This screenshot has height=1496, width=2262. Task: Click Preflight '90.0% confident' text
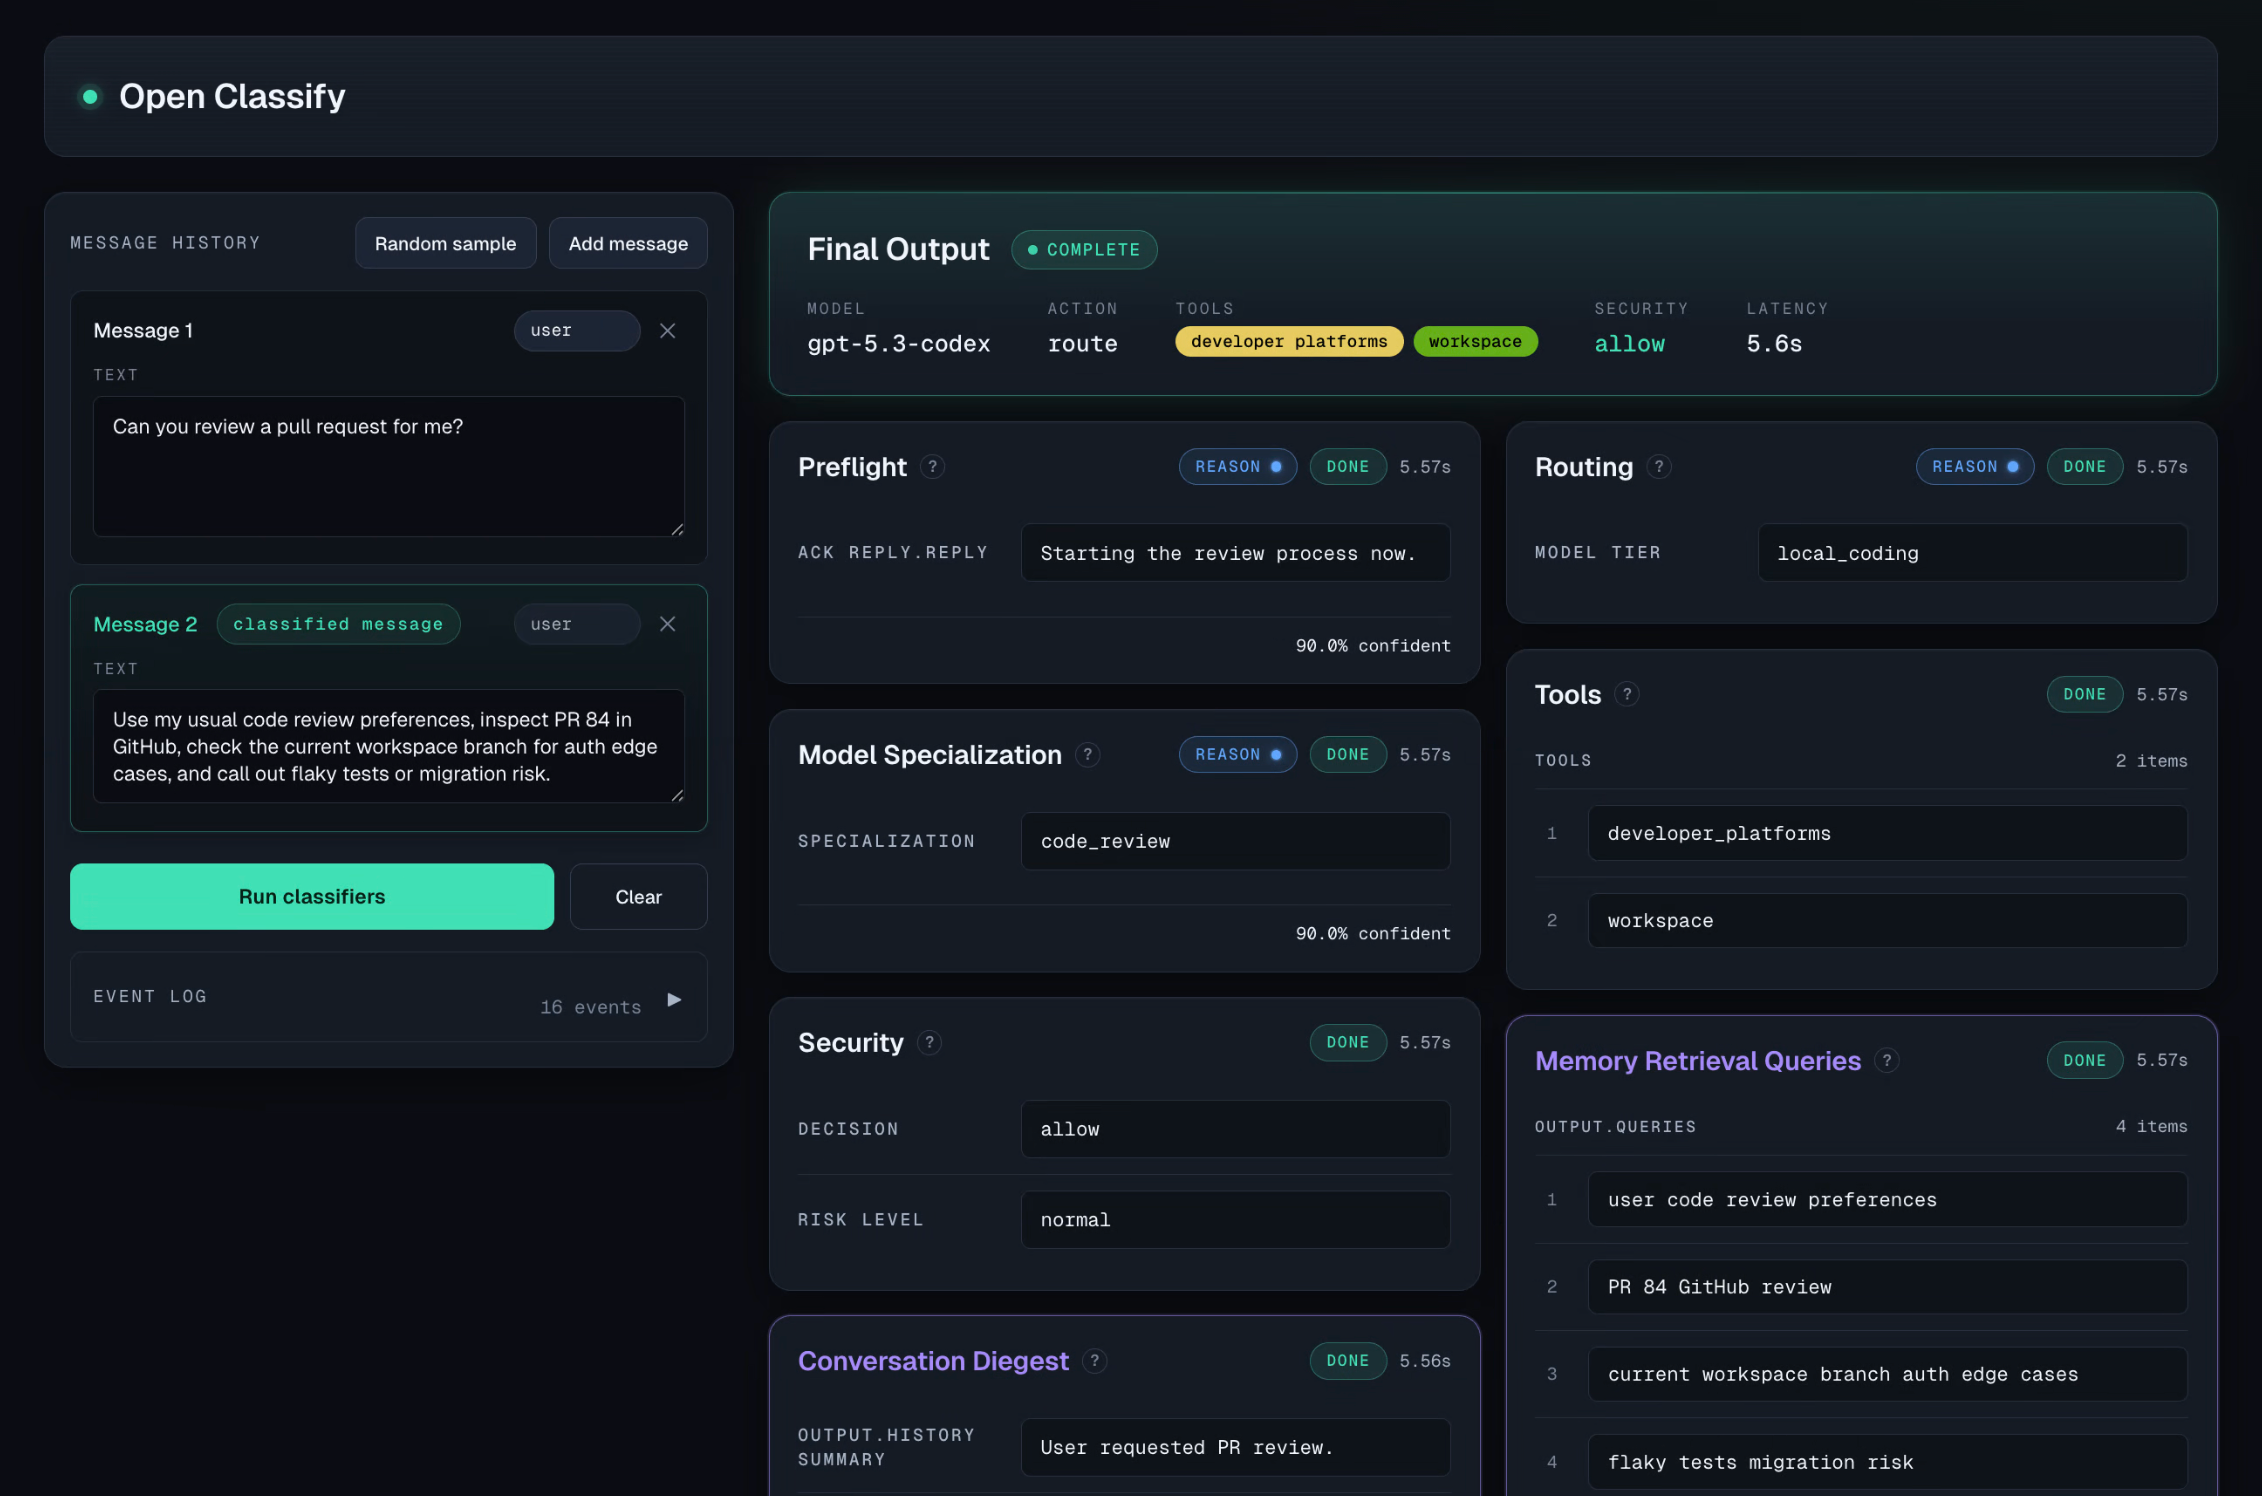click(x=1373, y=646)
